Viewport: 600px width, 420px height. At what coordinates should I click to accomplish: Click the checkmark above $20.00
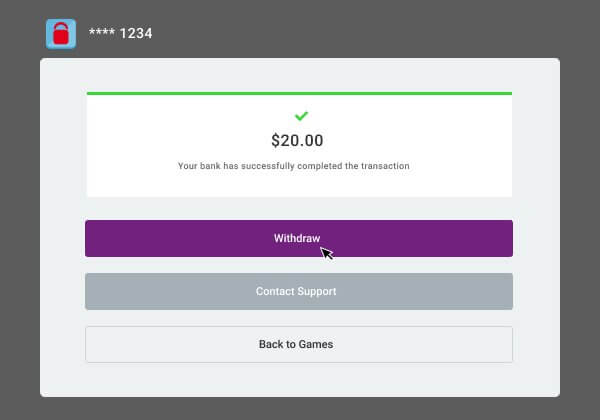[x=301, y=116]
